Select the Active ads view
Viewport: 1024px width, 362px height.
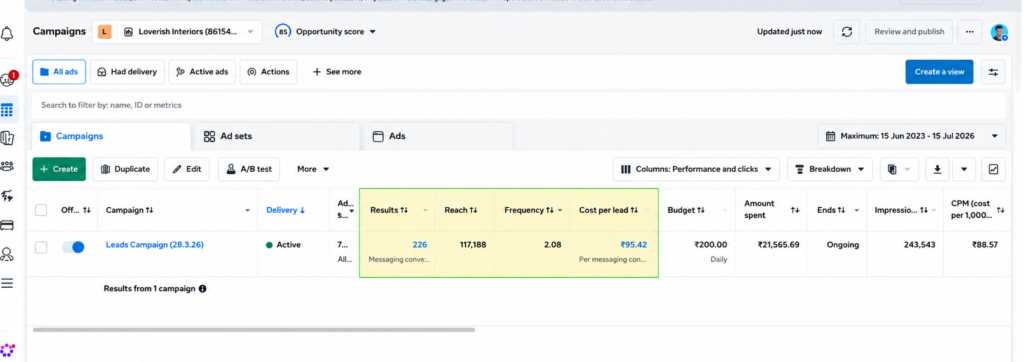(x=202, y=72)
